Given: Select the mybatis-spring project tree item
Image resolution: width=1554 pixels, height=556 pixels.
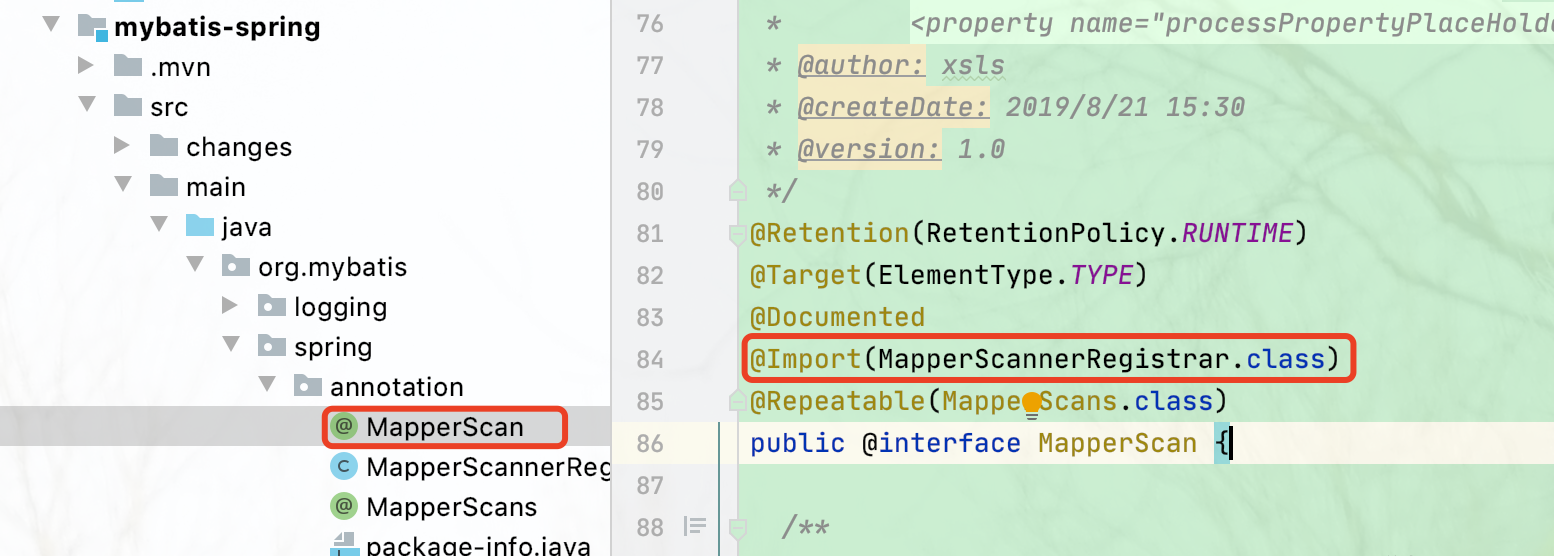Looking at the screenshot, I should [x=217, y=27].
